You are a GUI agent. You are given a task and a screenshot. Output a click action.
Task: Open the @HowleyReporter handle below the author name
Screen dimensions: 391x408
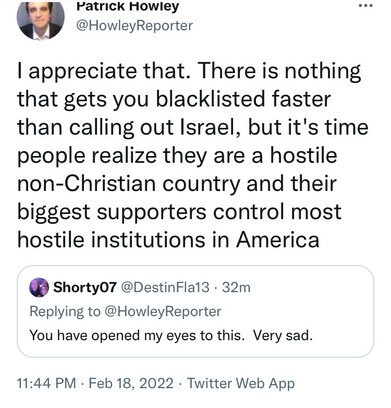134,26
